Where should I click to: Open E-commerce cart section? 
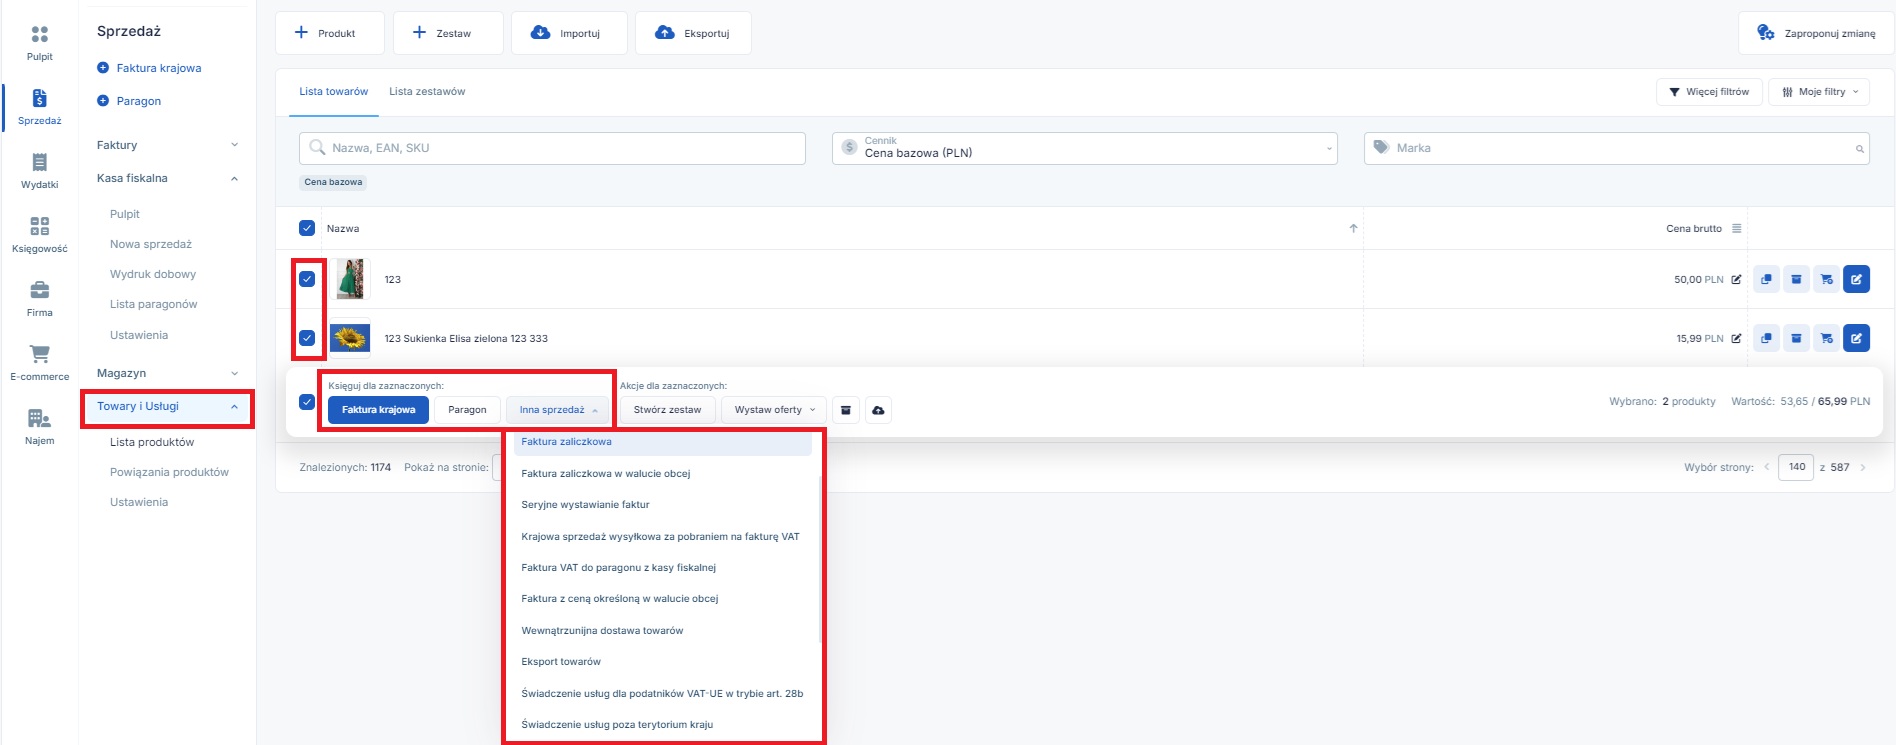click(40, 363)
